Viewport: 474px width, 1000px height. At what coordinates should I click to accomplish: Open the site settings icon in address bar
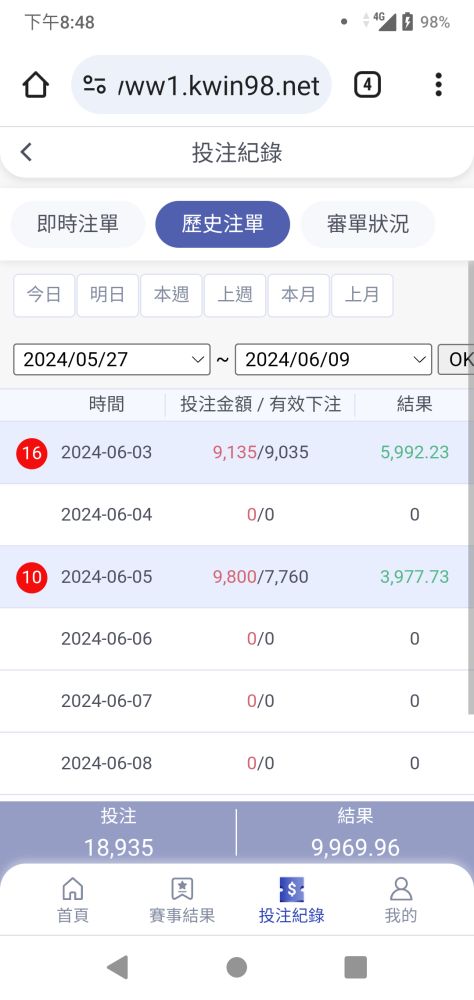[x=94, y=85]
